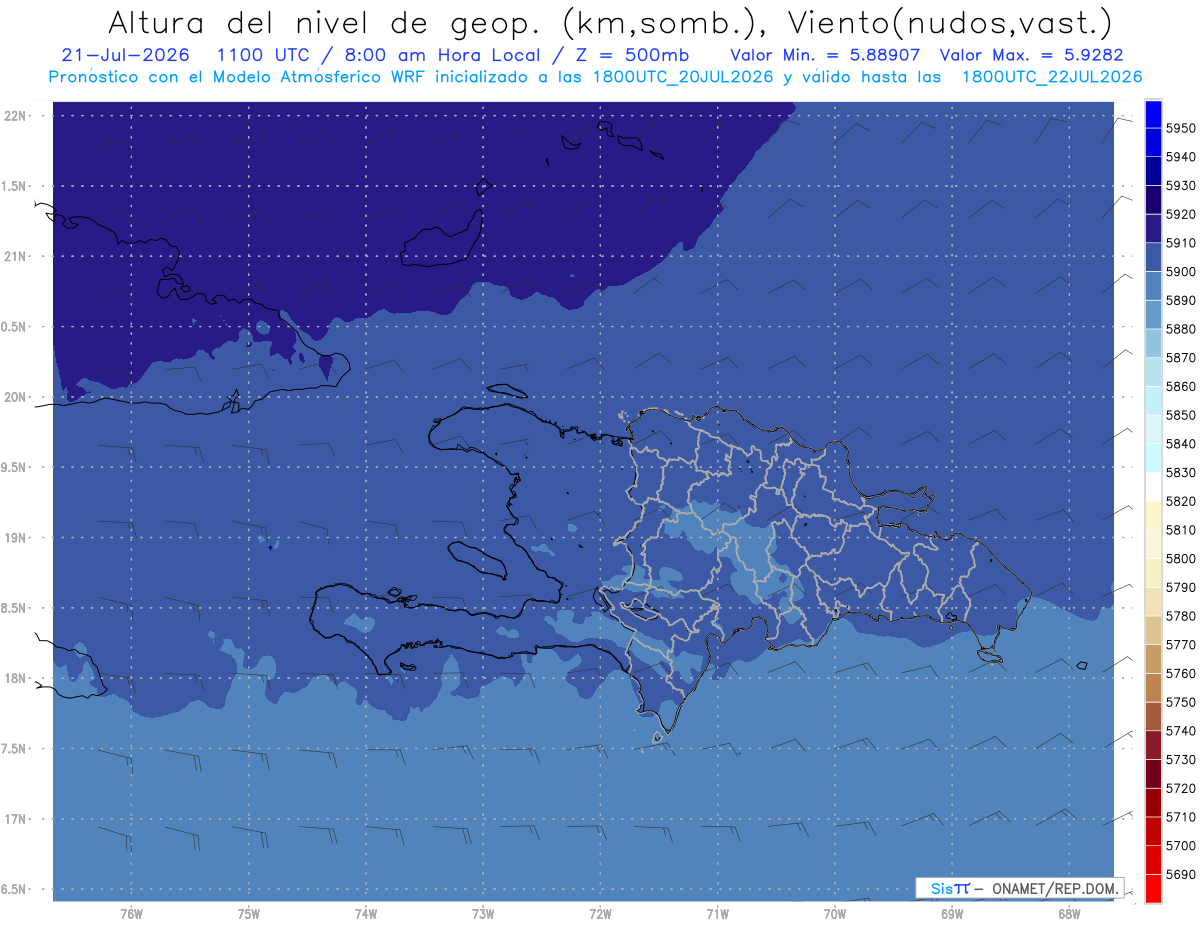Image resolution: width=1200 pixels, height=927 pixels.
Task: Click the '5920' colorbar value
Action: click(x=1180, y=214)
